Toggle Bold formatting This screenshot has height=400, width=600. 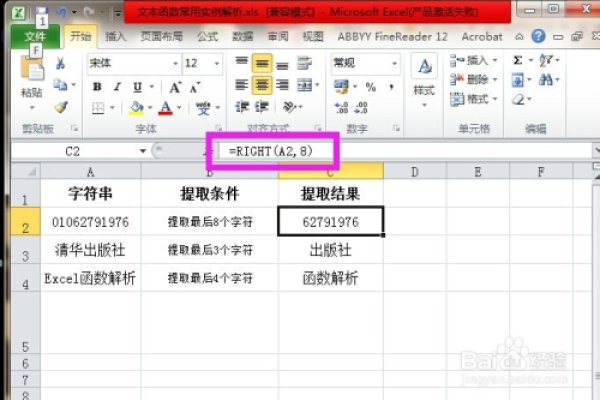pos(97,87)
